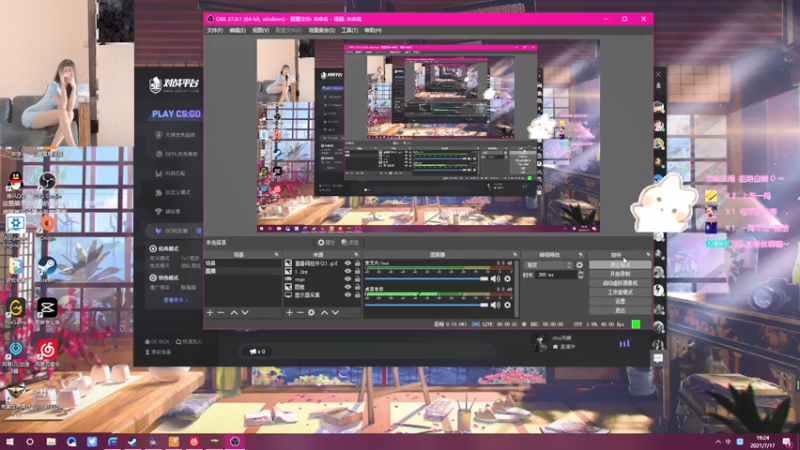The width and height of the screenshot is (800, 450).
Task: Click the Studio Mode button
Action: (x=620, y=292)
